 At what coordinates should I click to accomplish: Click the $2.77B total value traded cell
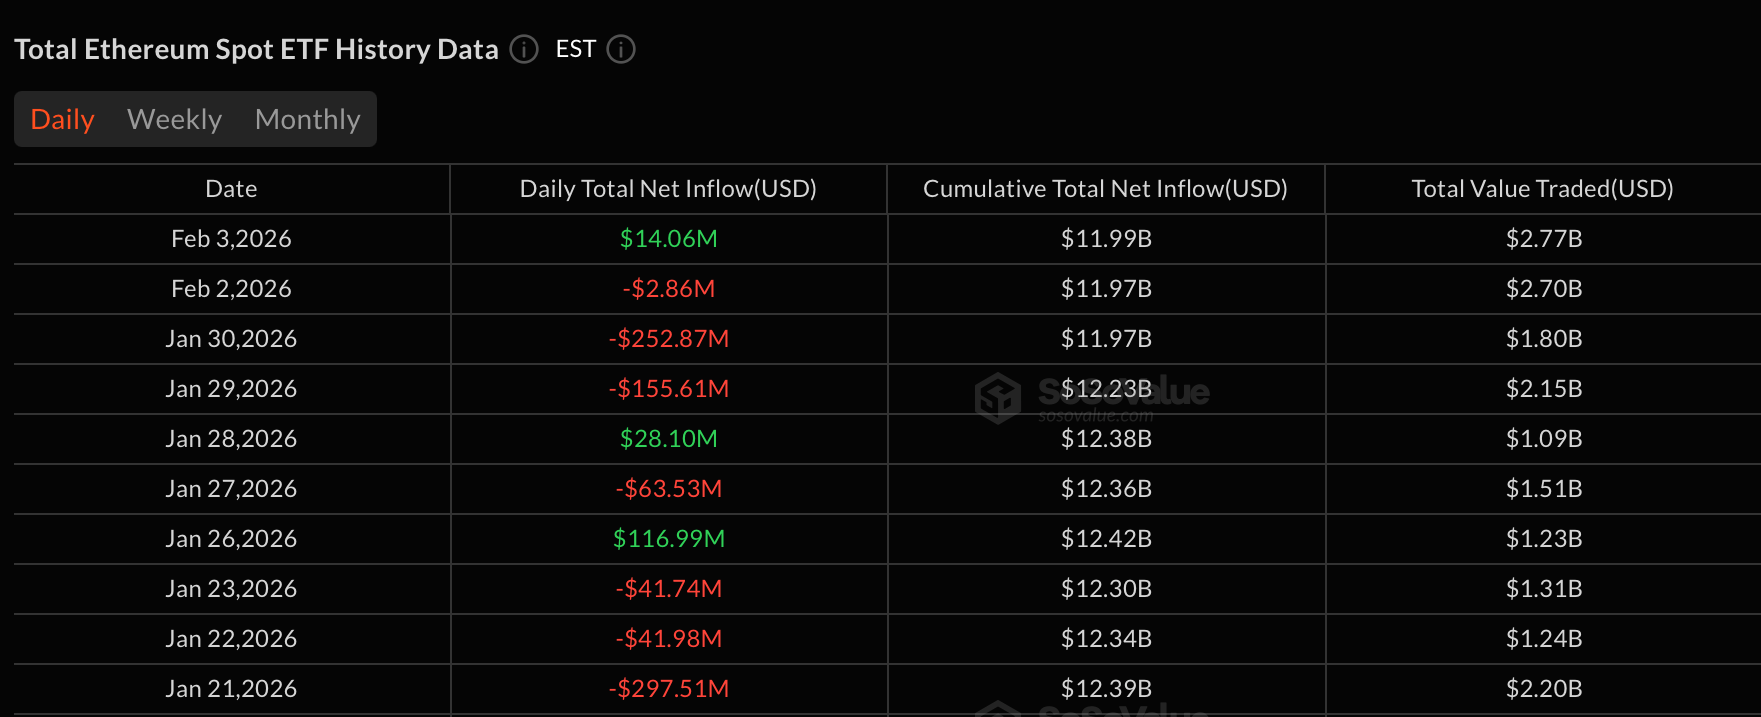pos(1543,239)
